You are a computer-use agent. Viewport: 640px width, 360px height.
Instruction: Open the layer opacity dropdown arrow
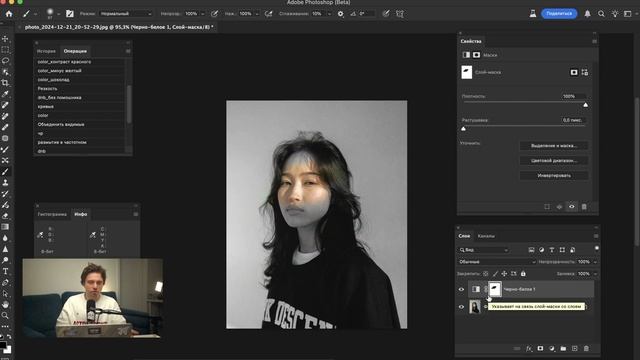(x=595, y=262)
